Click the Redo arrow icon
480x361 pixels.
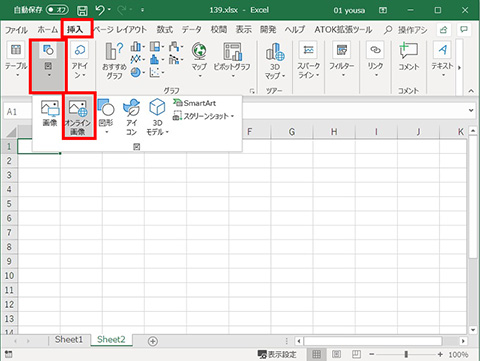coord(122,10)
